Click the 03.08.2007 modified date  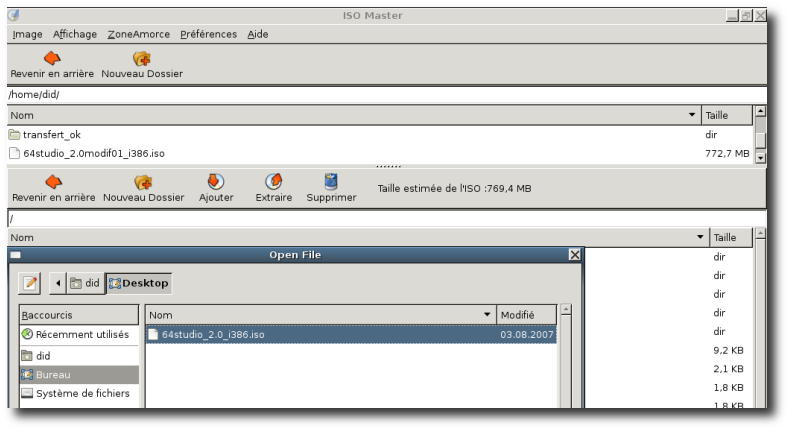click(x=526, y=334)
